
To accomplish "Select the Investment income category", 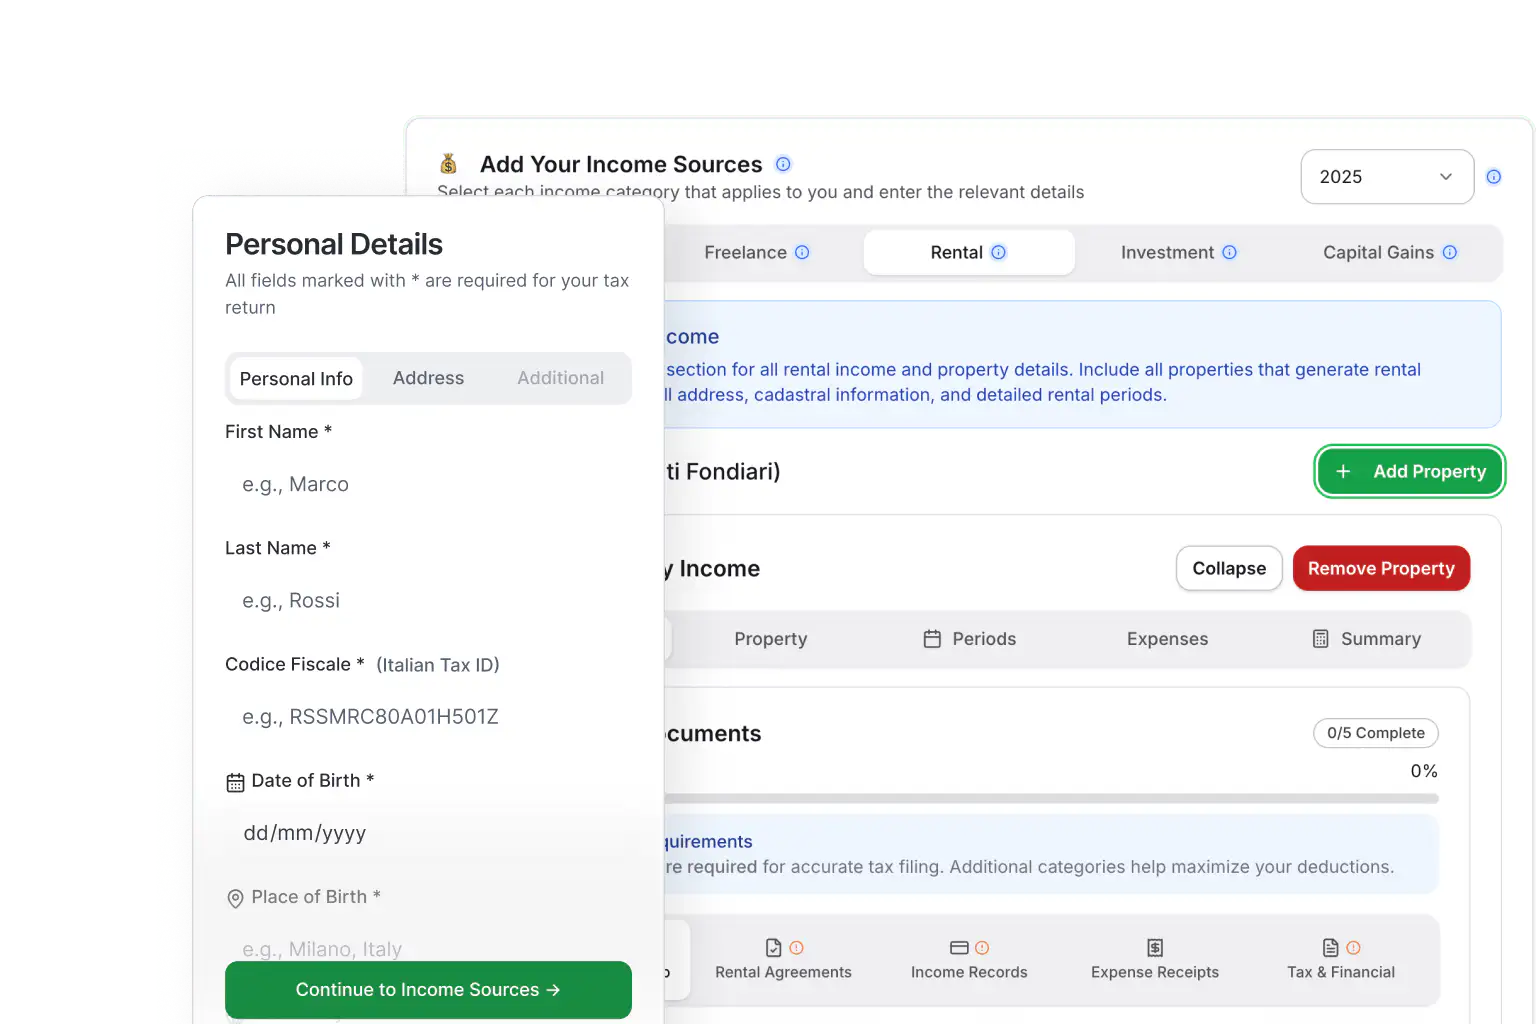I will 1167,253.
